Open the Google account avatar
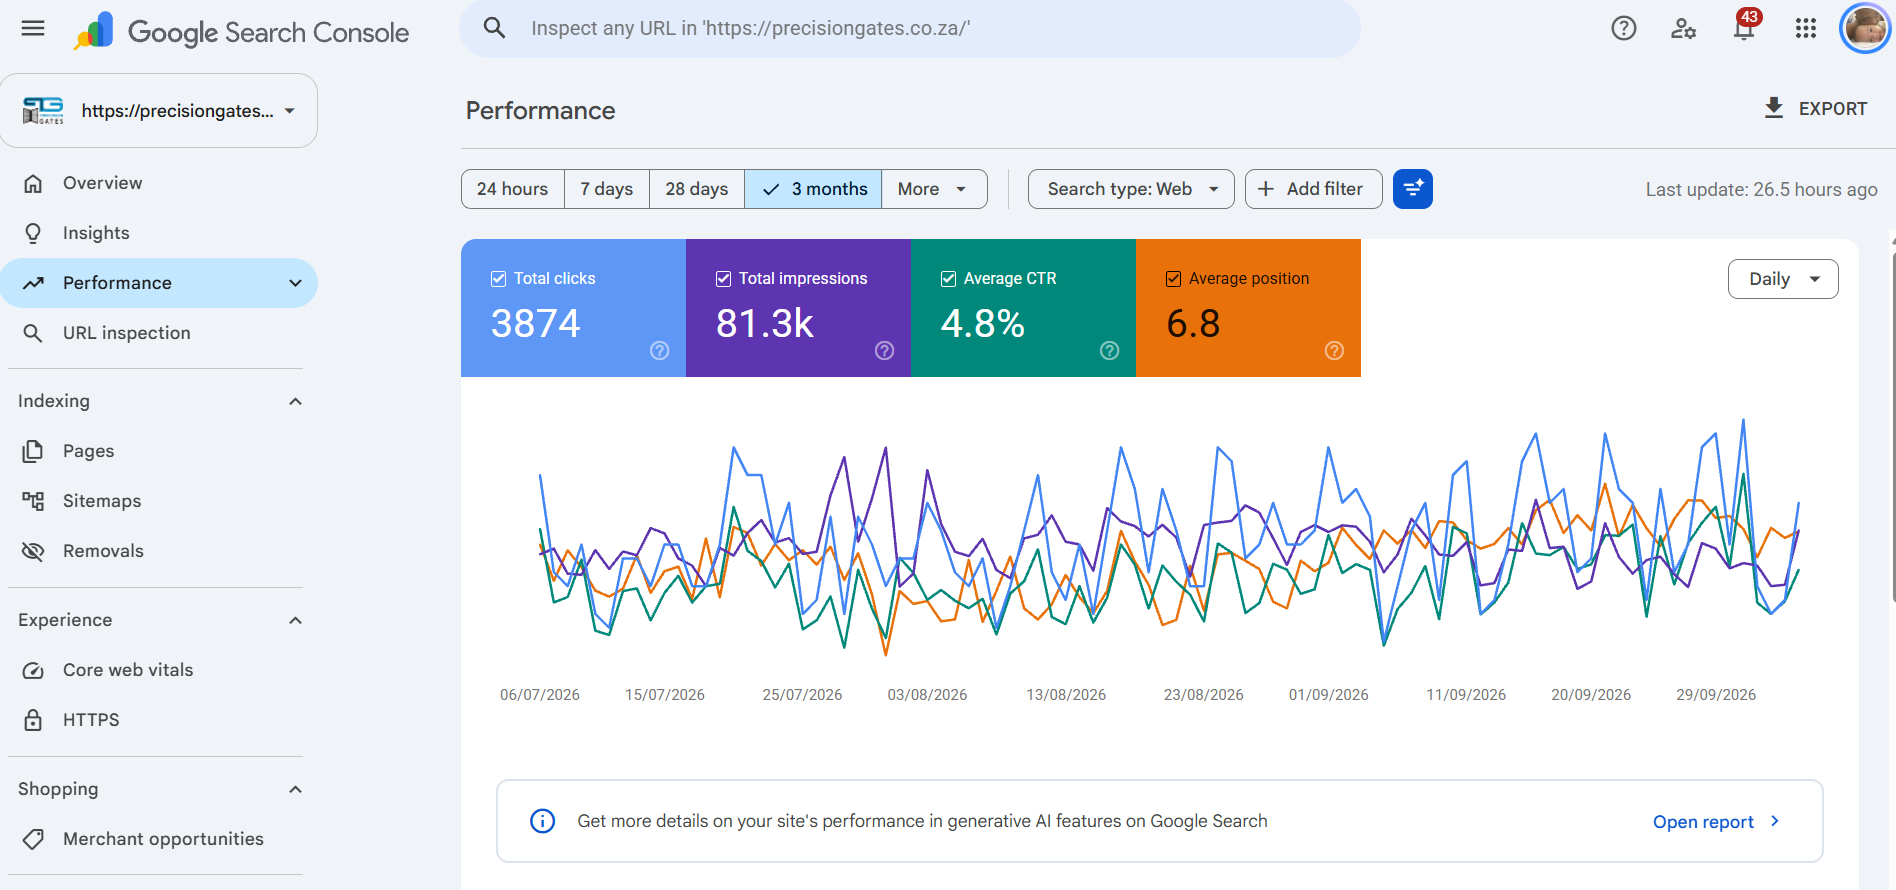The width and height of the screenshot is (1896, 890). click(x=1865, y=28)
